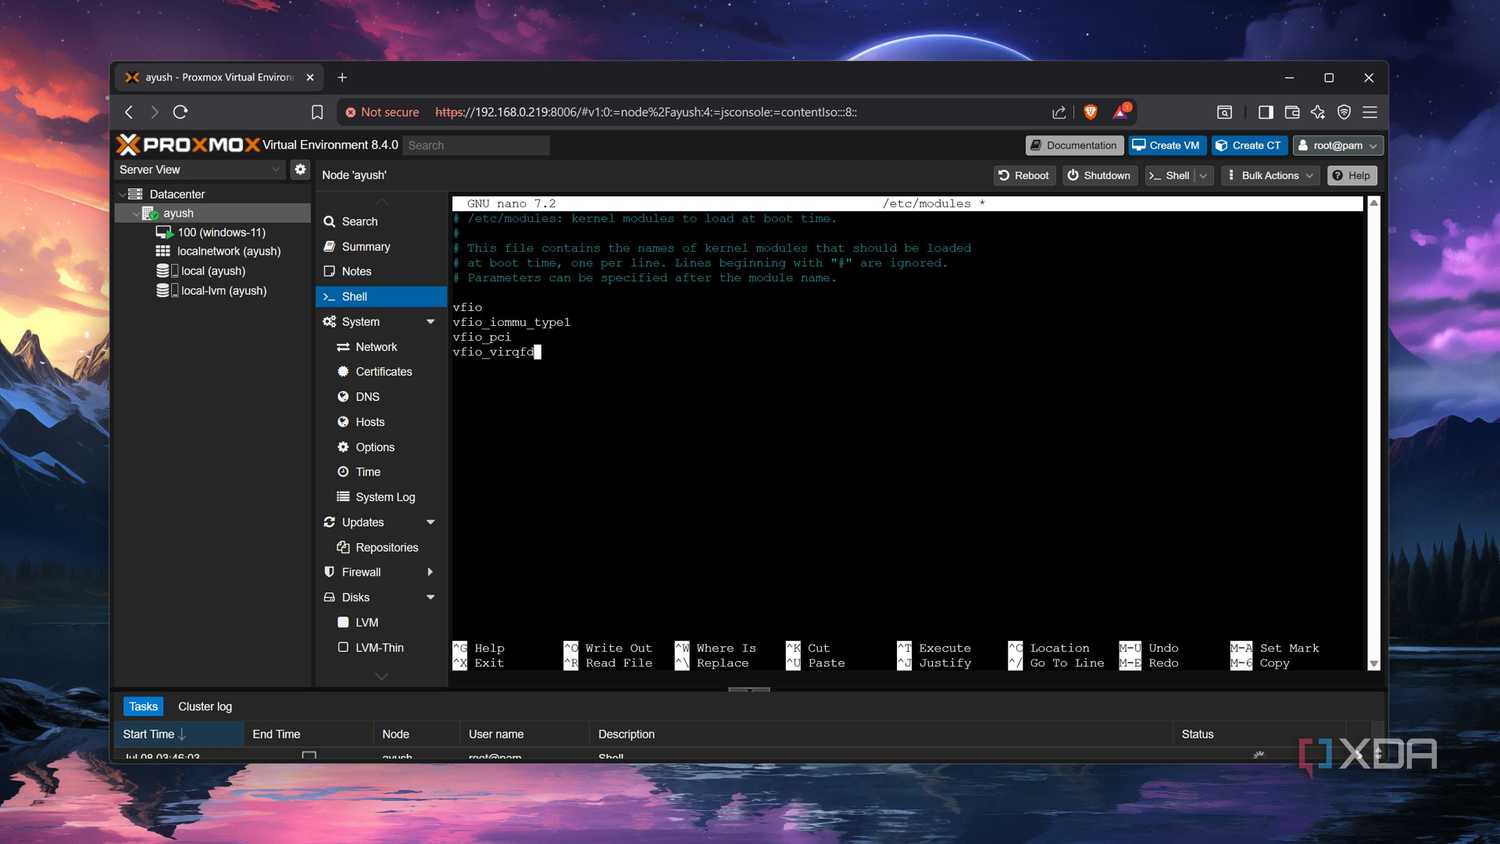Collapse the System menu section
This screenshot has width=1500, height=844.
click(431, 322)
